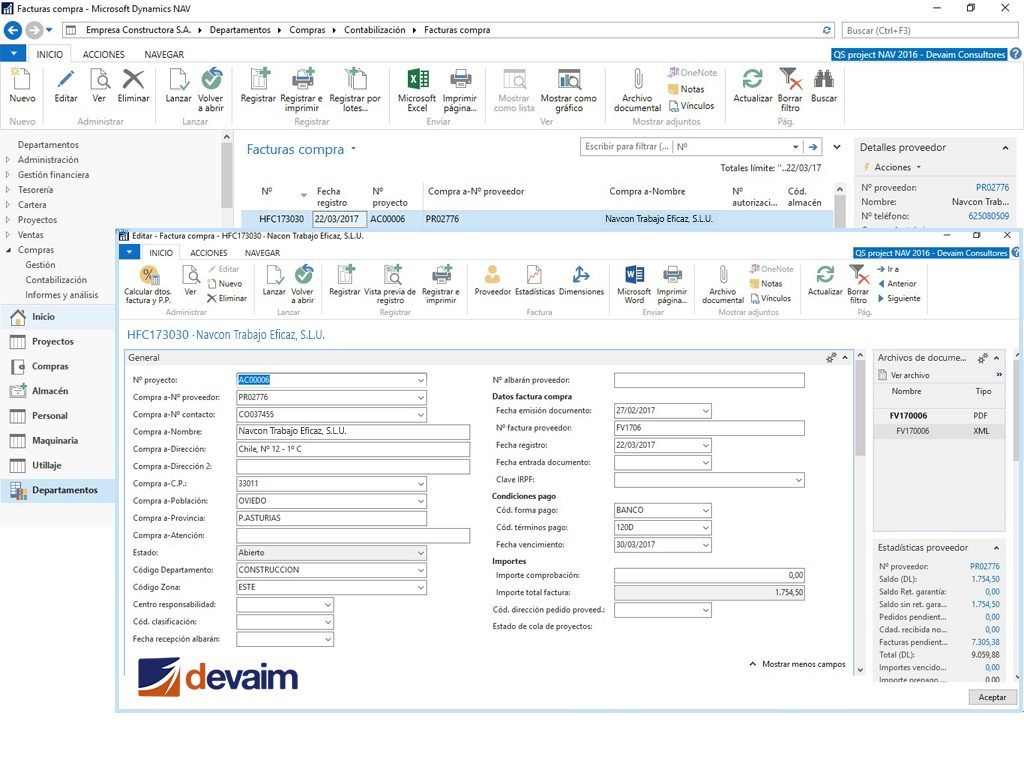The height and width of the screenshot is (768, 1024).
Task: Open Fecha vencimiento date dropdown
Action: tap(706, 545)
